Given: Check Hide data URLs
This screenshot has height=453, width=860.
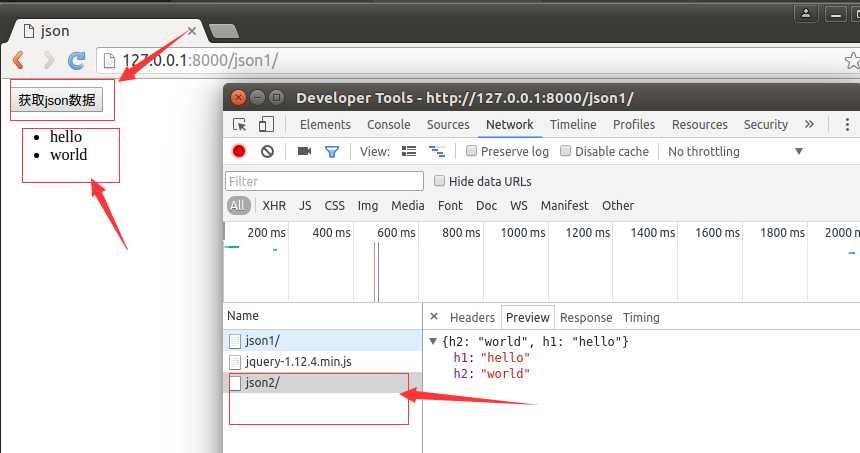Looking at the screenshot, I should coord(439,180).
